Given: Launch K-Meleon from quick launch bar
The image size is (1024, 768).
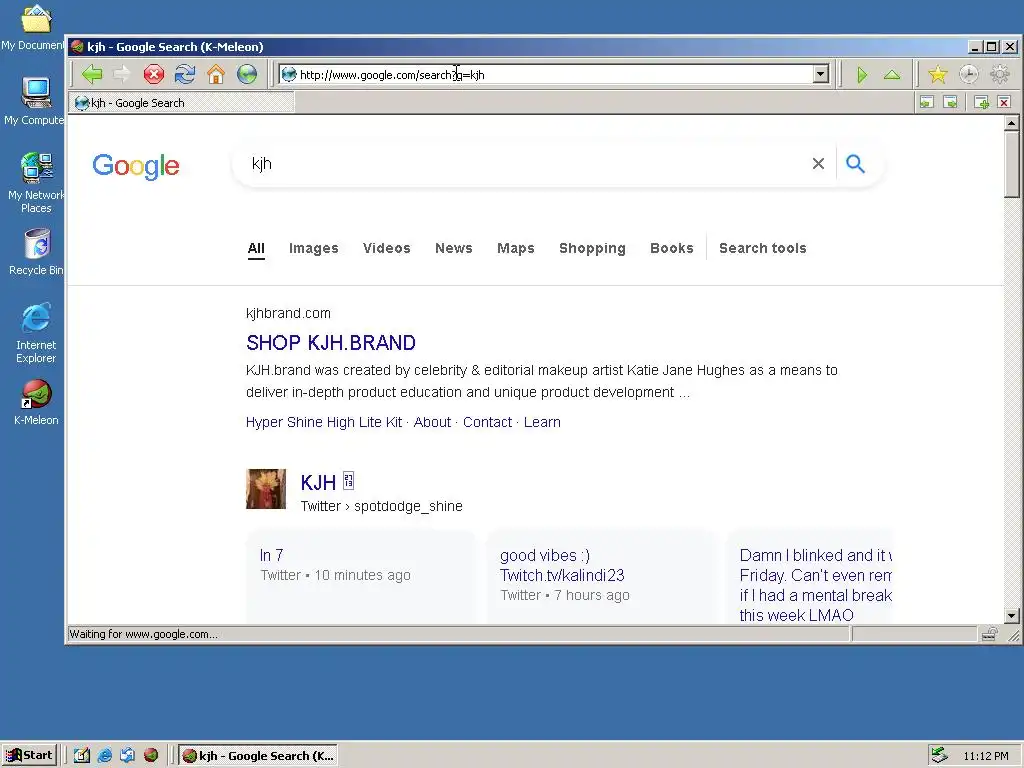Looking at the screenshot, I should (151, 756).
